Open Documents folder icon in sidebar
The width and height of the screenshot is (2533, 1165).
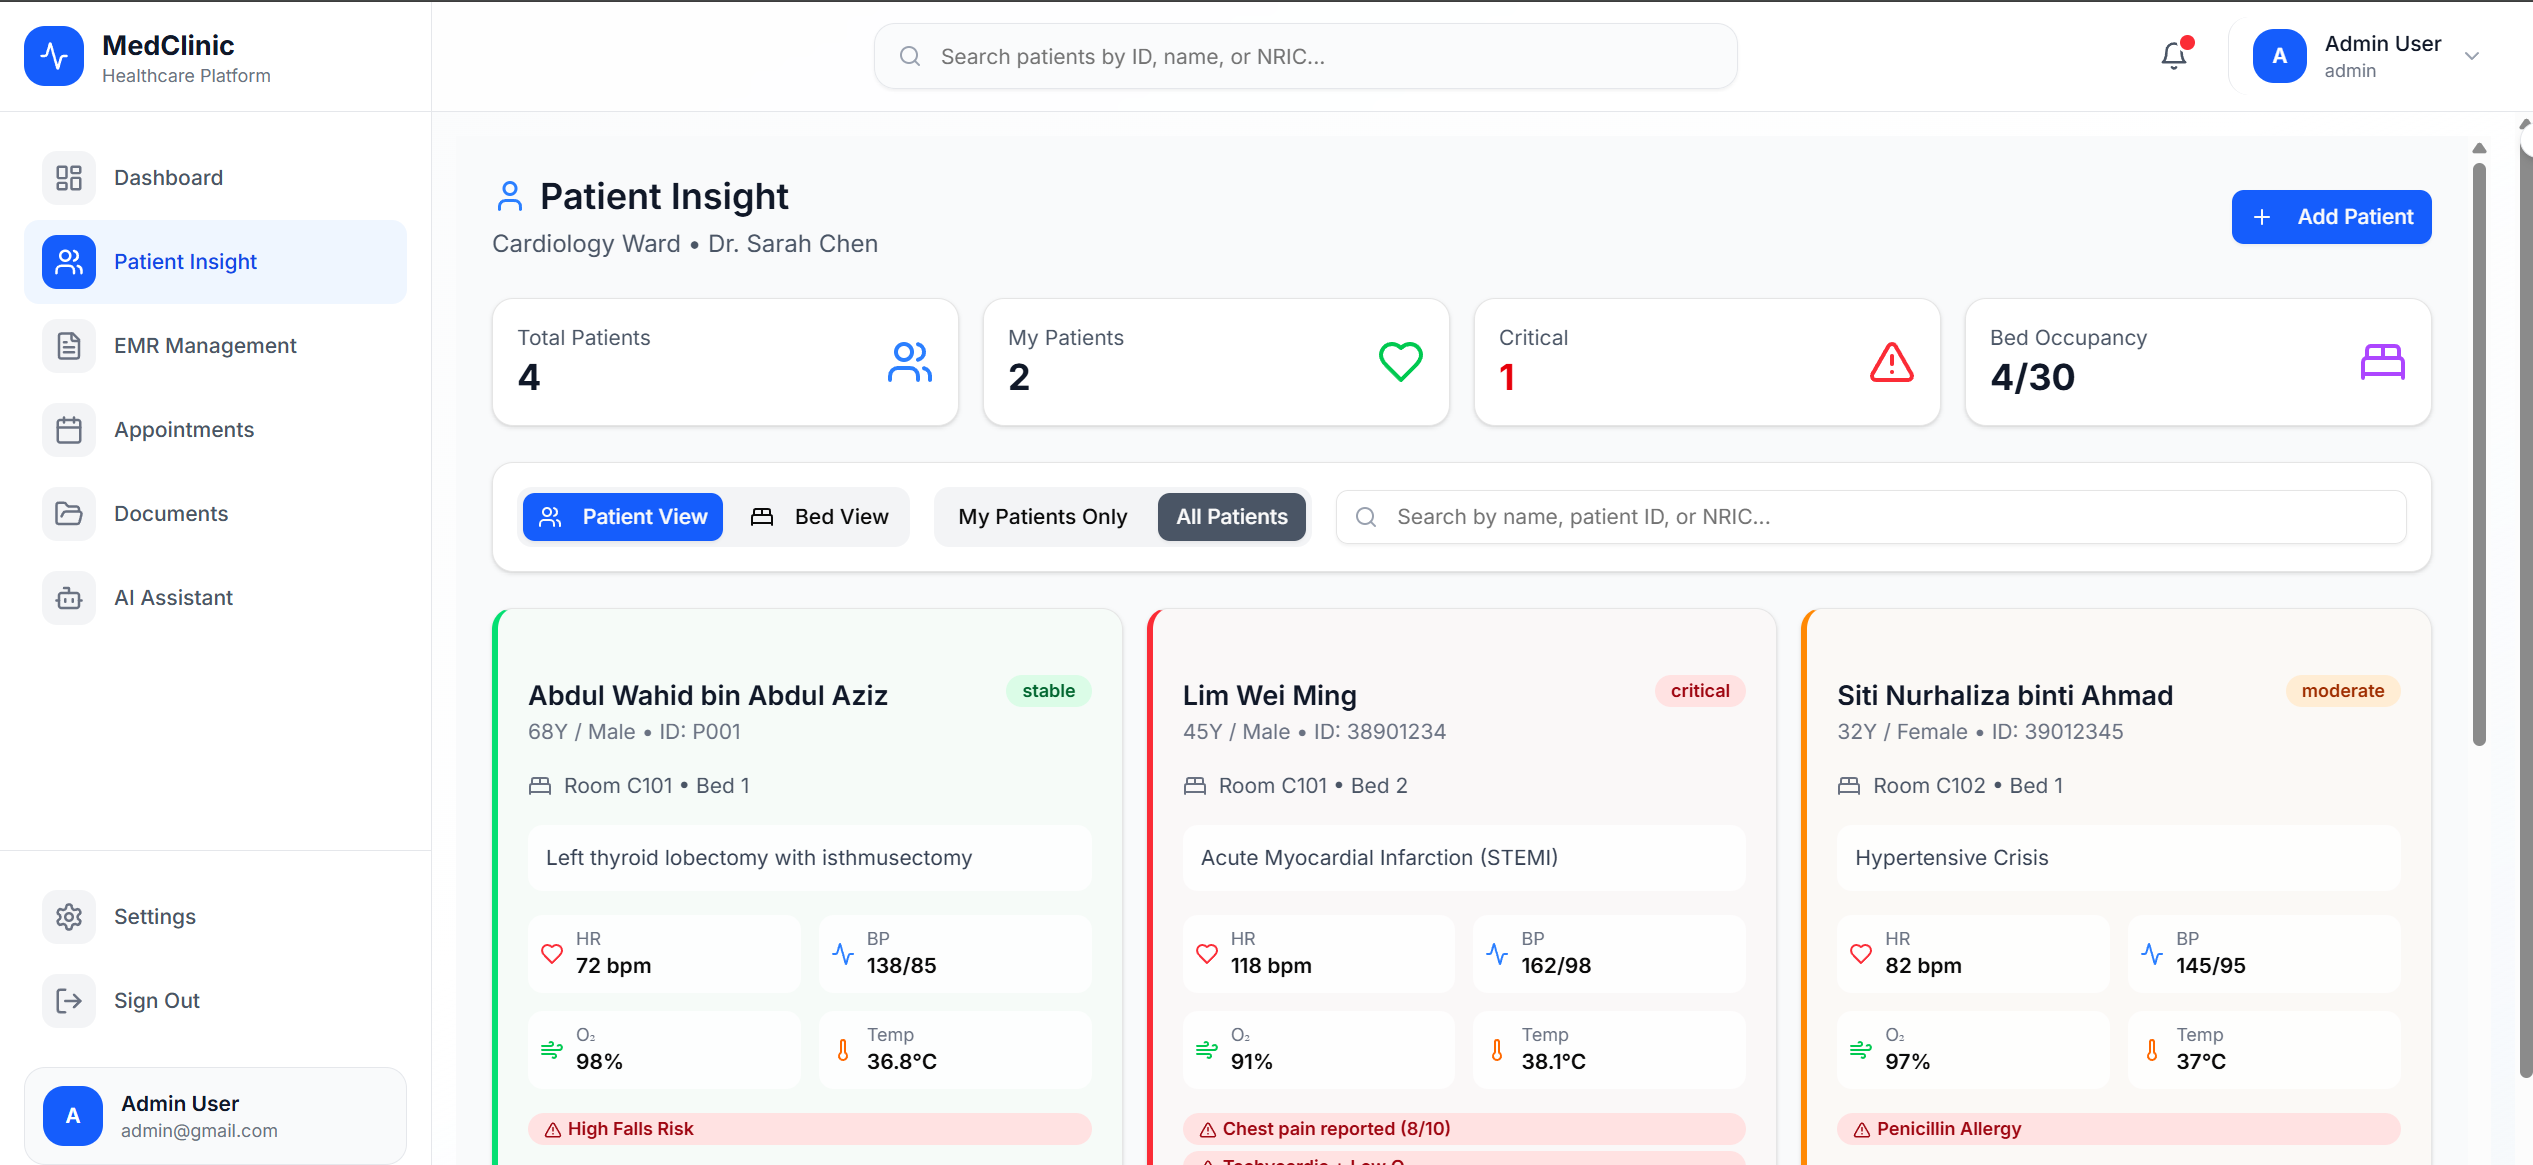point(69,514)
